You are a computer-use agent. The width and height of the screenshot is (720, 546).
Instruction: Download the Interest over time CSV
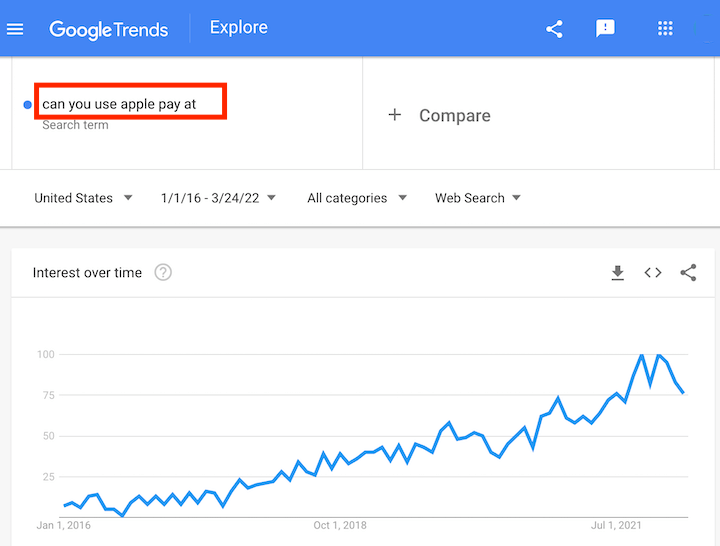(618, 273)
